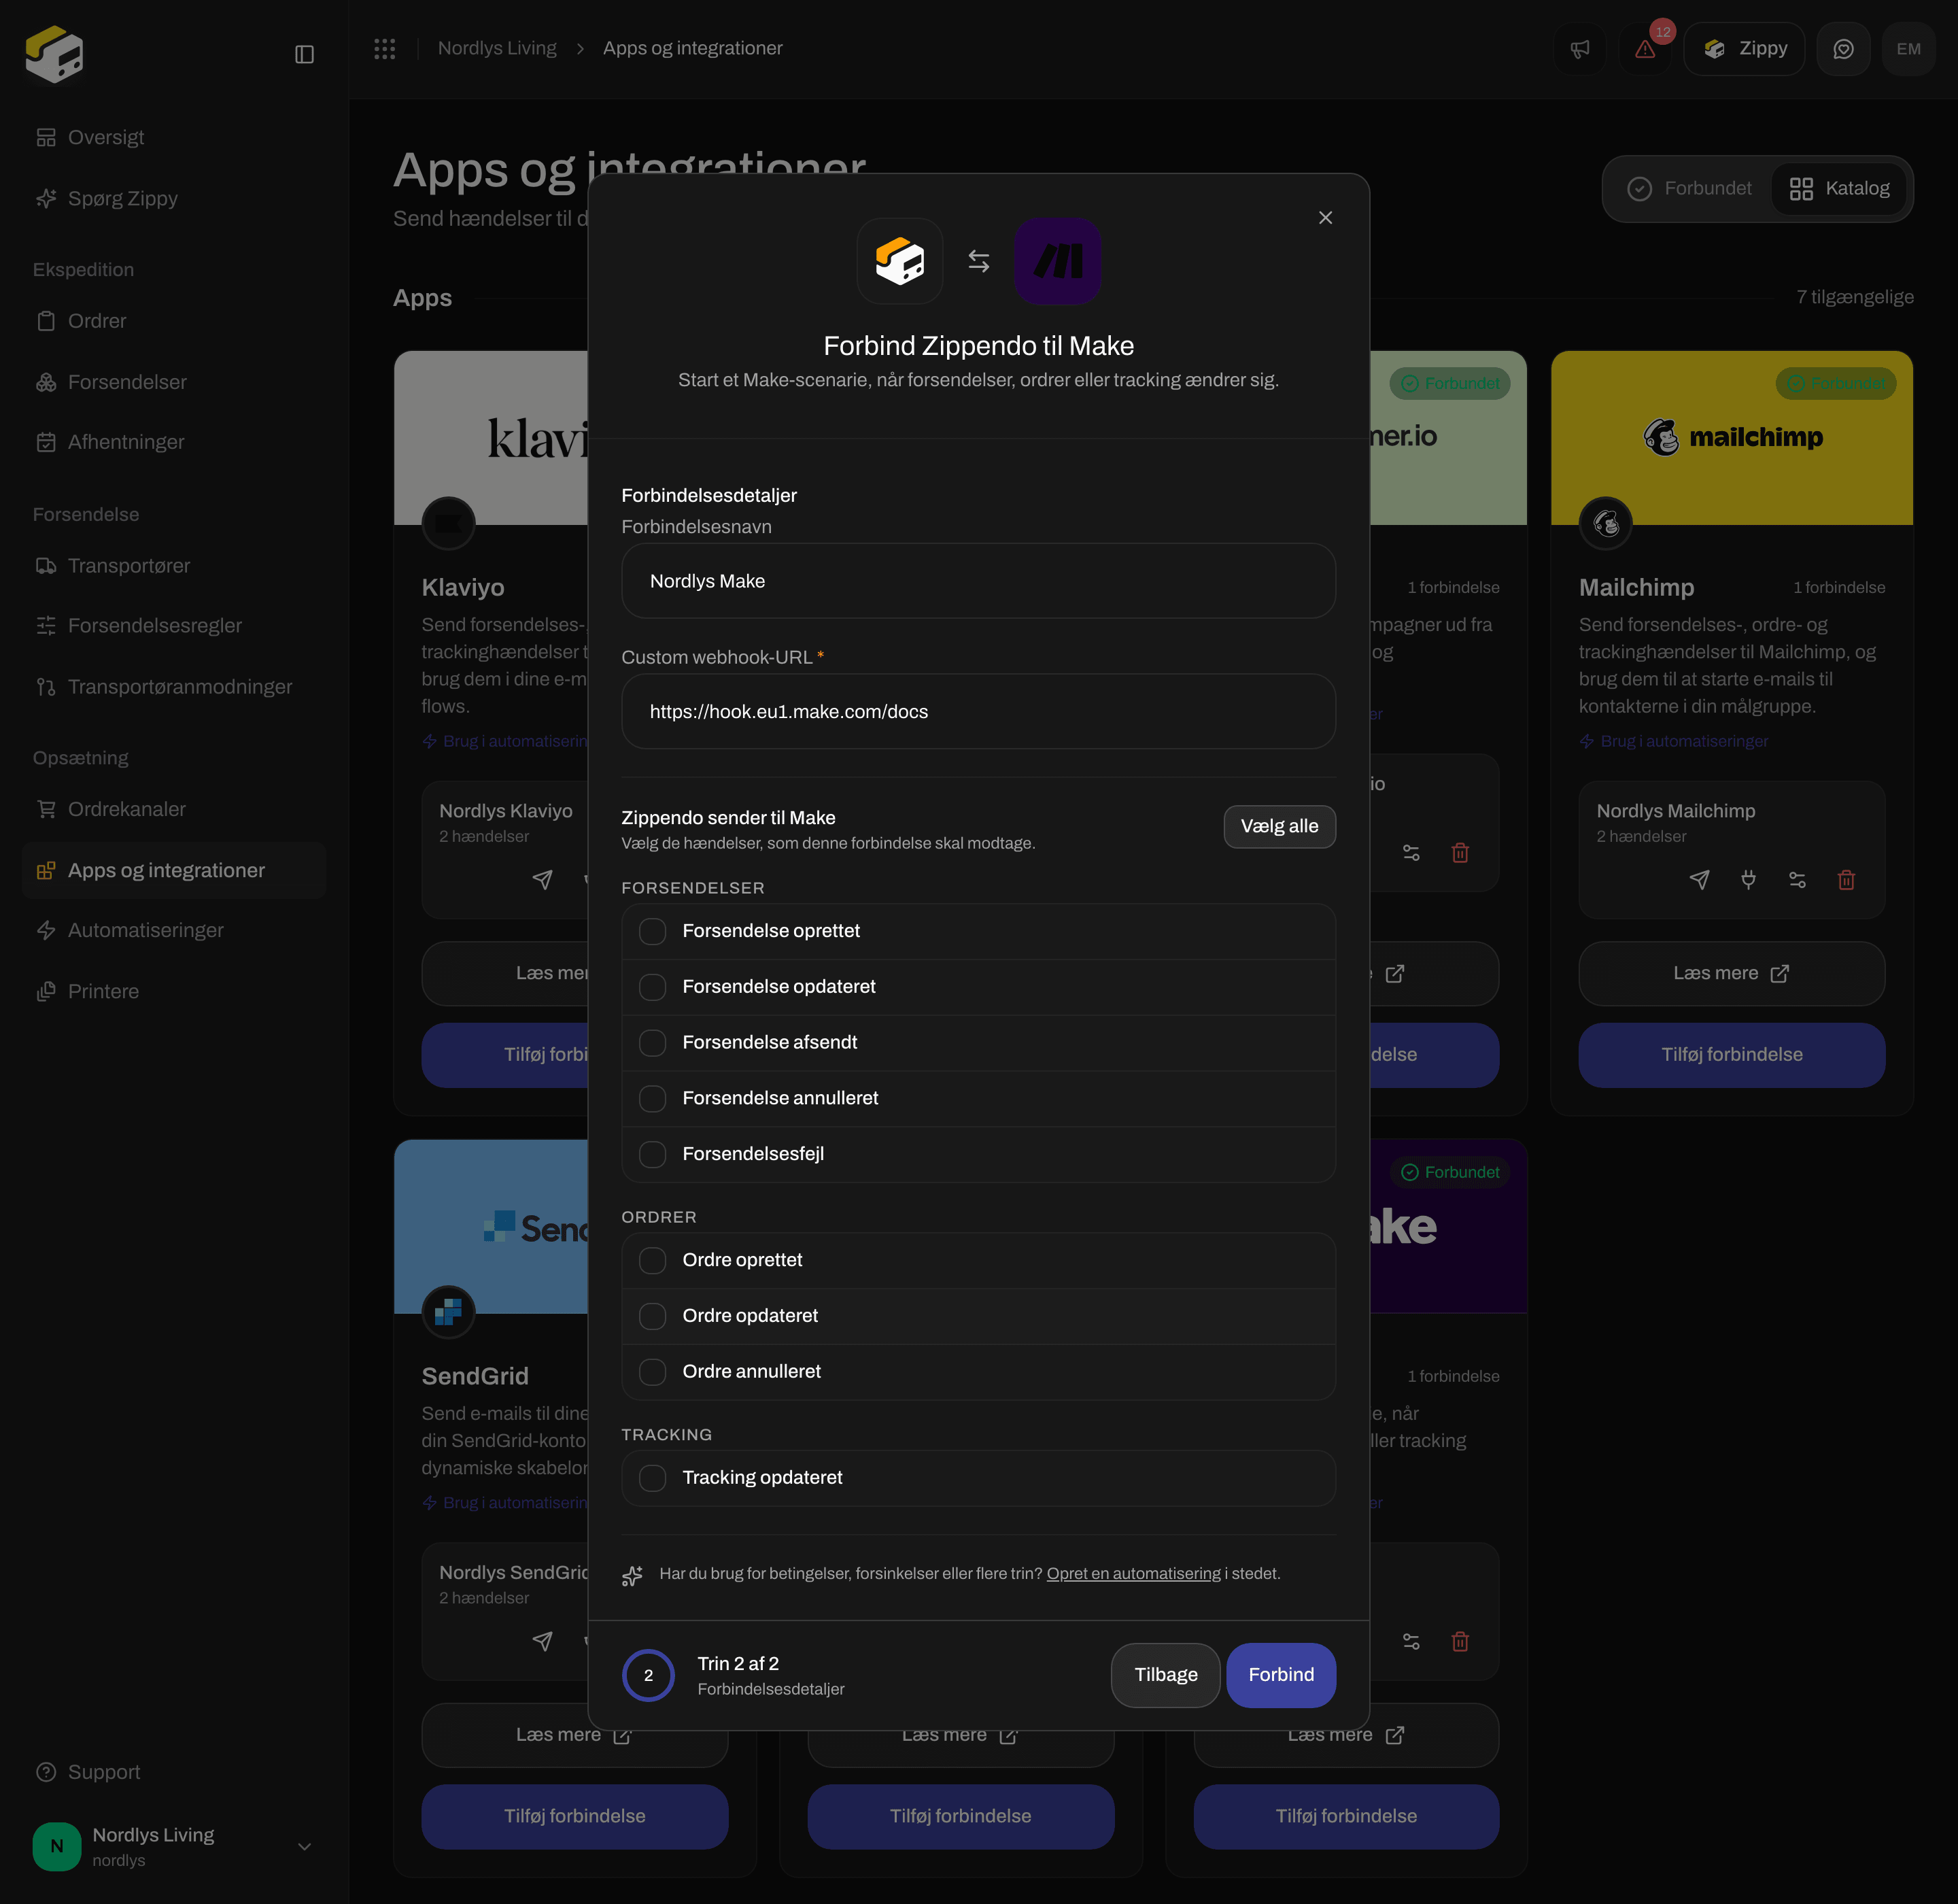Open Læs mere on Mailchimp card
Viewport: 1958px width, 1904px height.
pos(1731,973)
